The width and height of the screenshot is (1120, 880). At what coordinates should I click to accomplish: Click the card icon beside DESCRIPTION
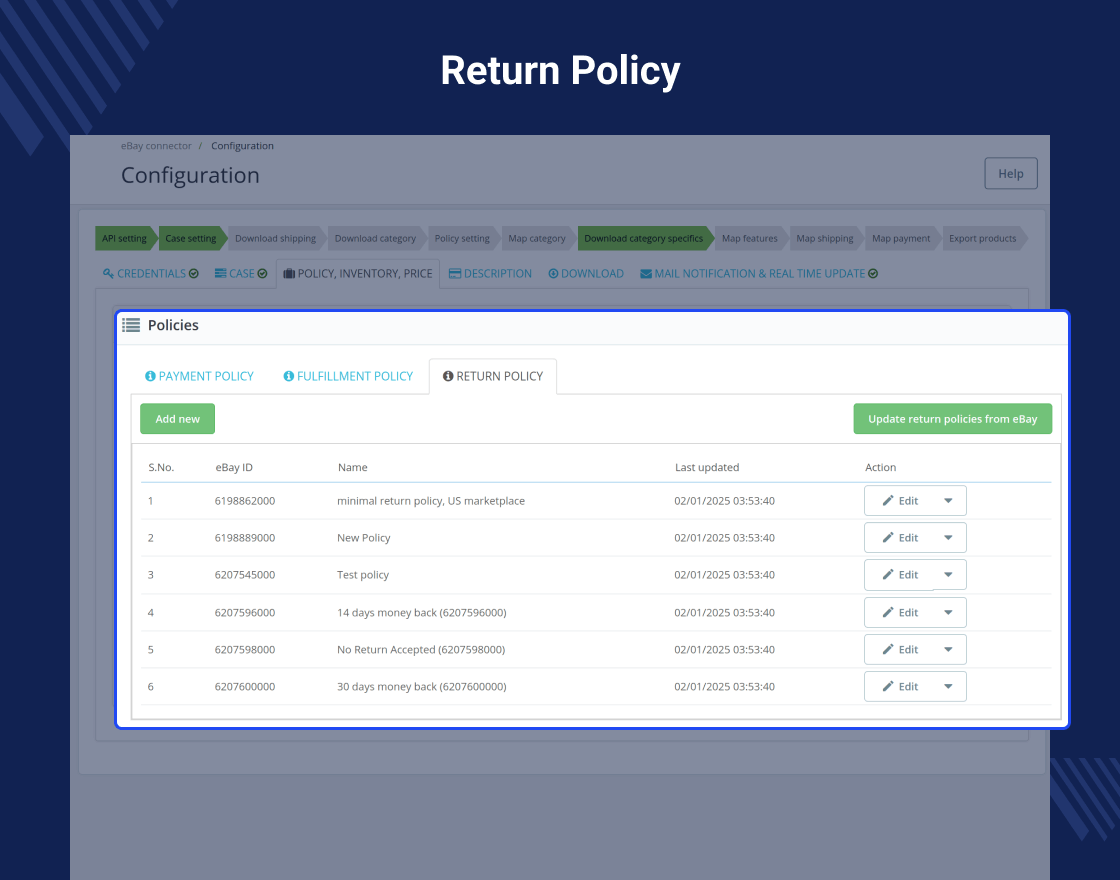tap(455, 274)
